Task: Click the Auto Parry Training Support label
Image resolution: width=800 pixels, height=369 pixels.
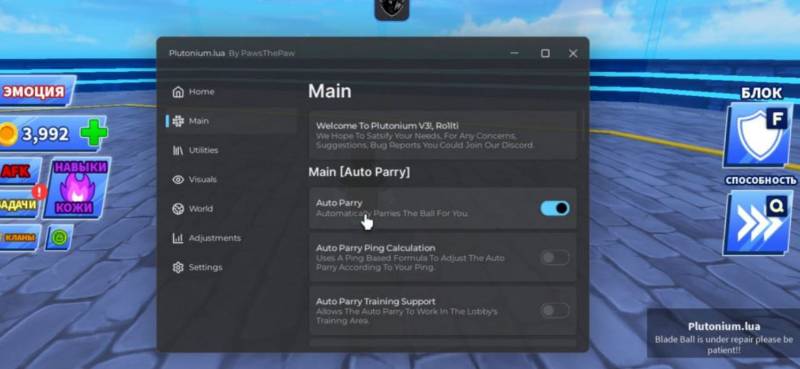Action: point(376,301)
